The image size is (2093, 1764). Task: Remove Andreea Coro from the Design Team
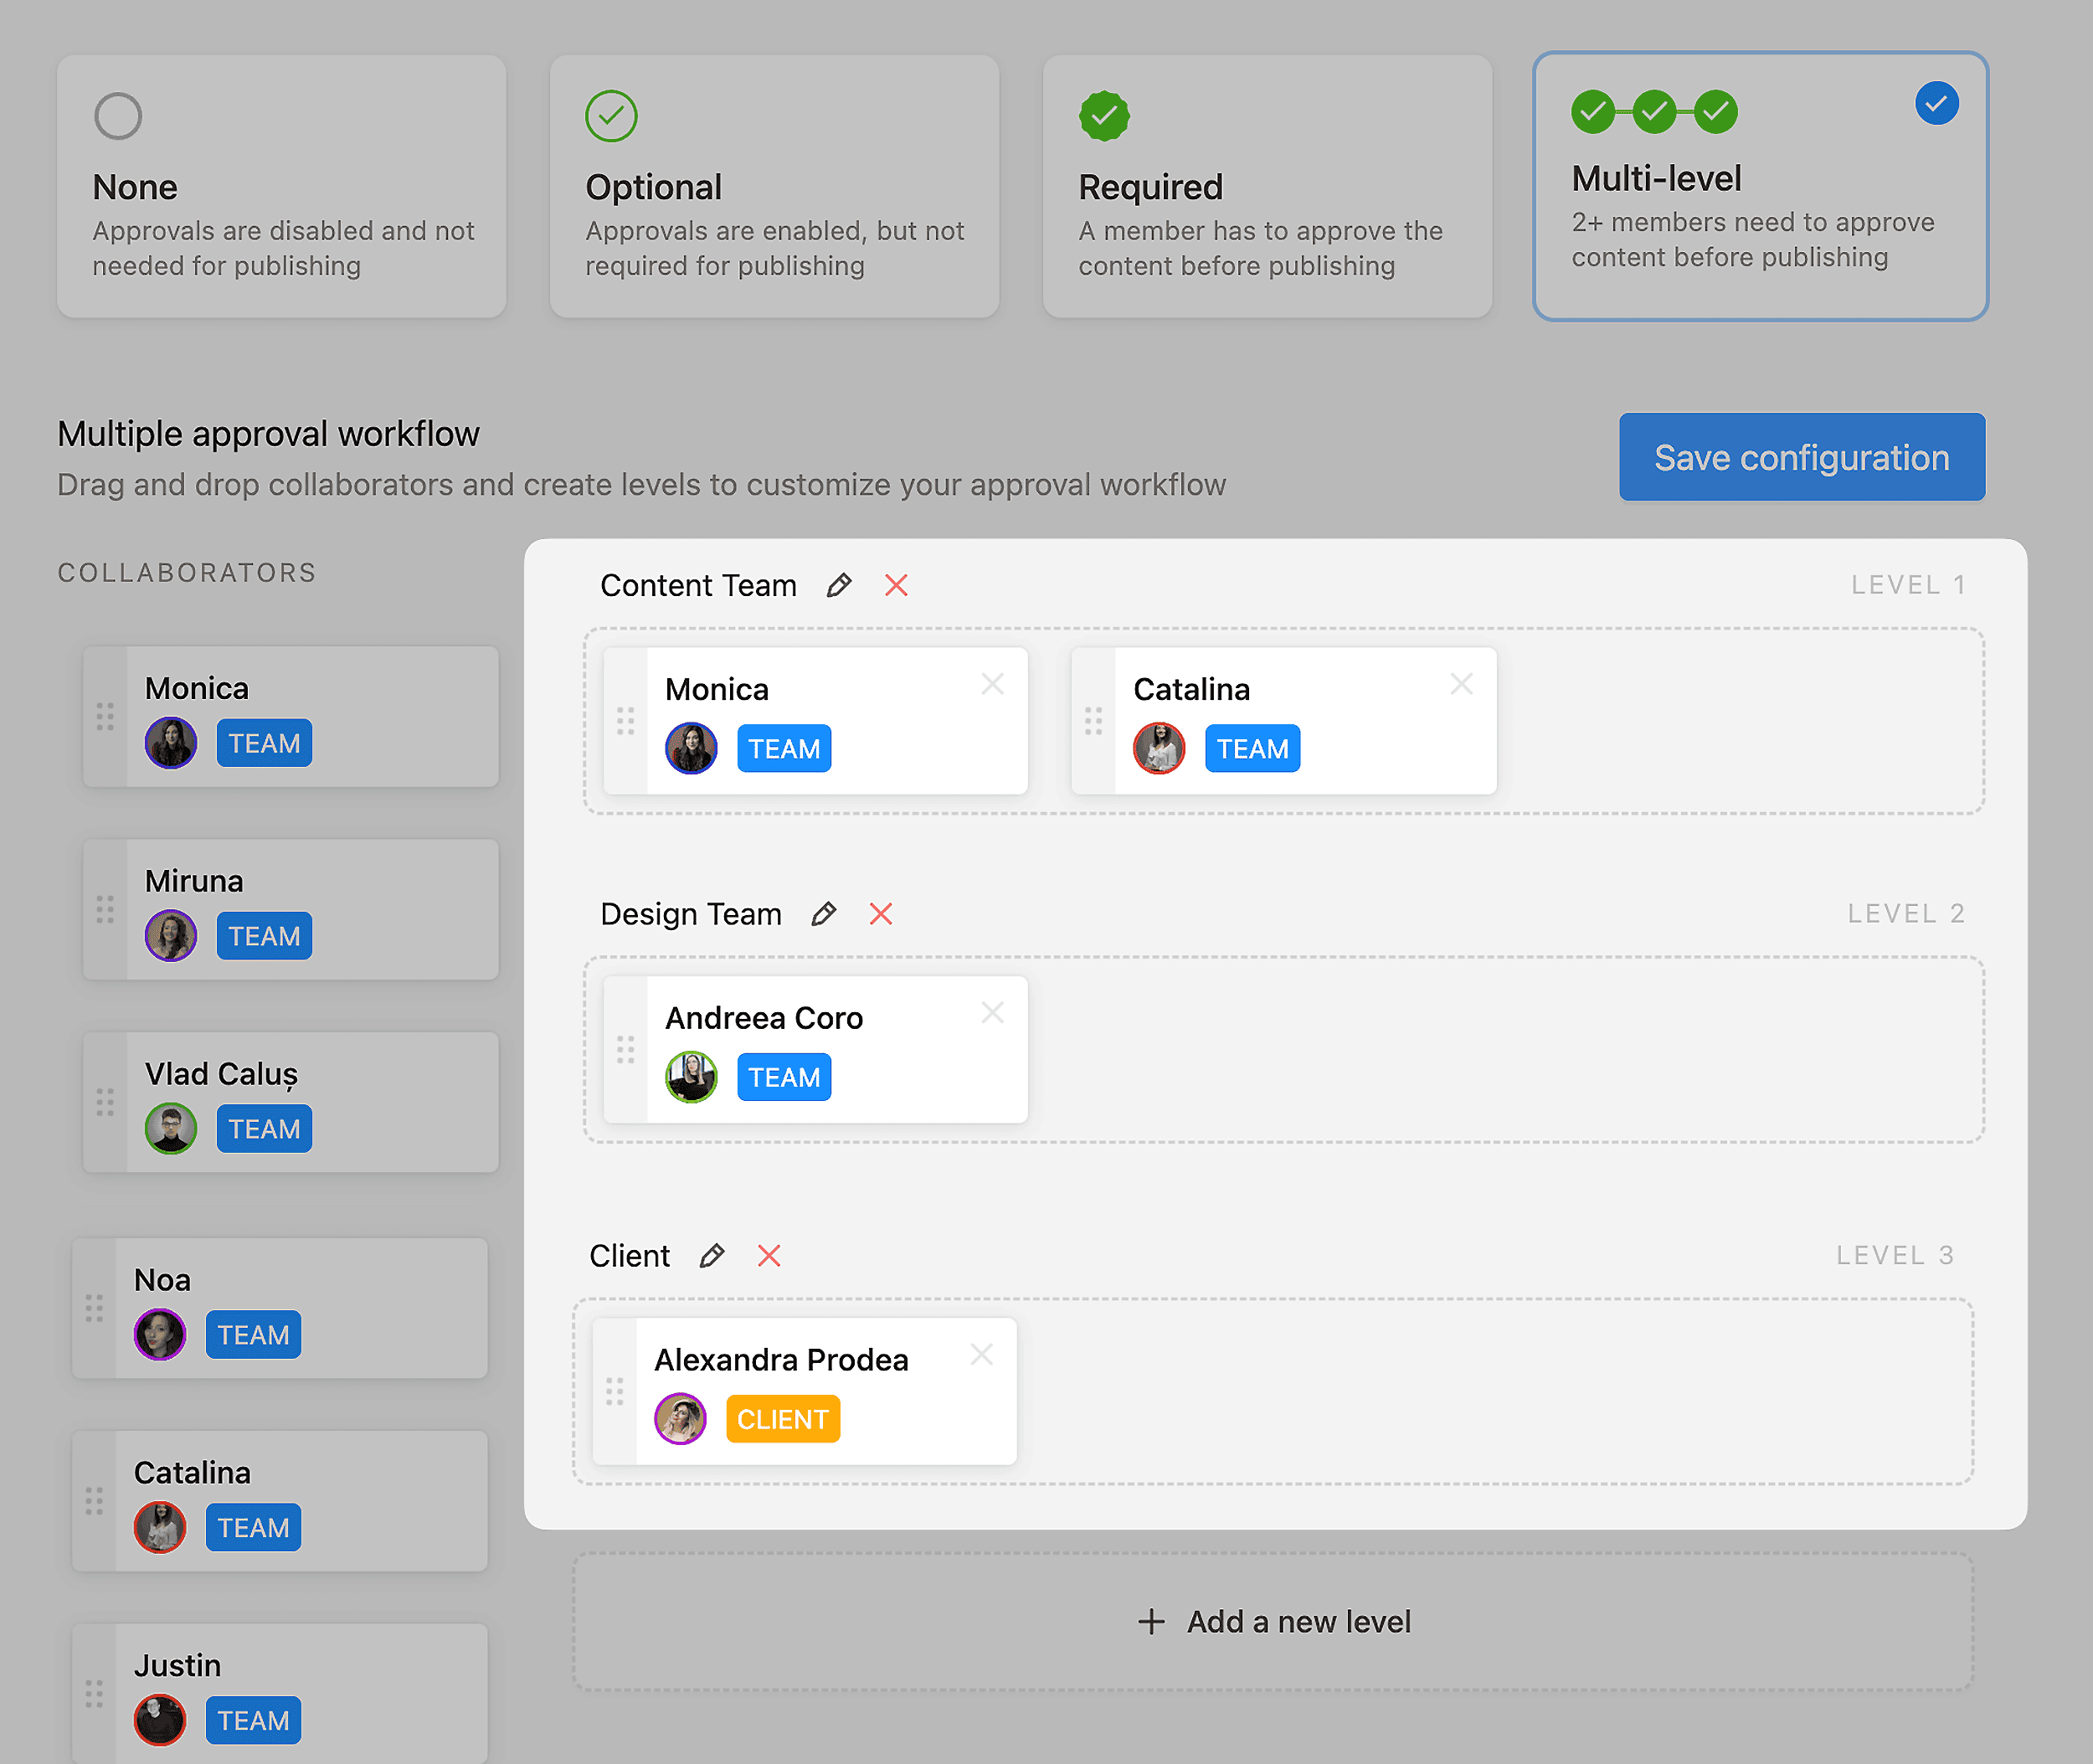(993, 1012)
